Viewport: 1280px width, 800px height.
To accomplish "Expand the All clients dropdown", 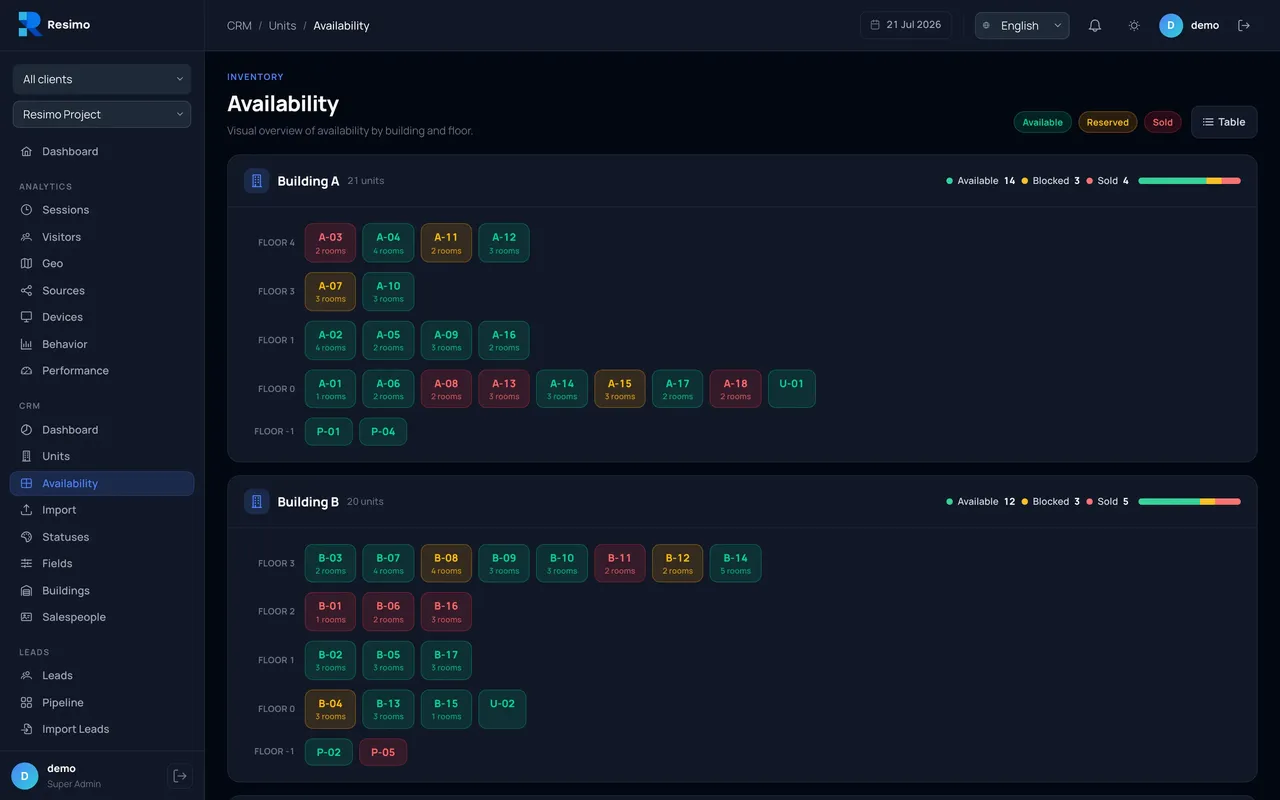I will 102,79.
